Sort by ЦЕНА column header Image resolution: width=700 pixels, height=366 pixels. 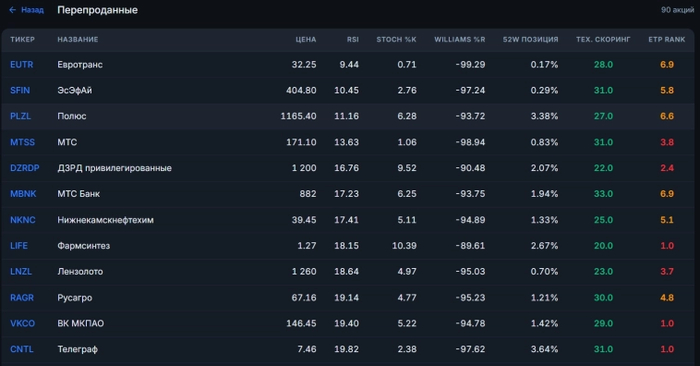pyautogui.click(x=306, y=39)
